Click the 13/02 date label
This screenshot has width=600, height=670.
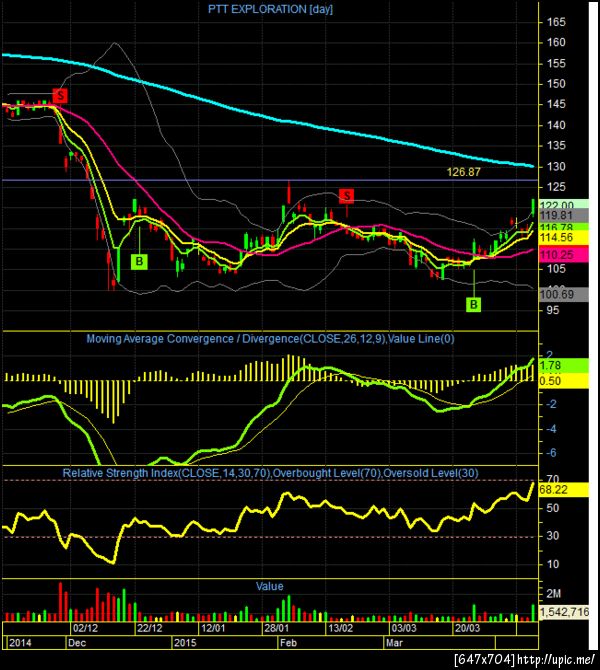(341, 628)
